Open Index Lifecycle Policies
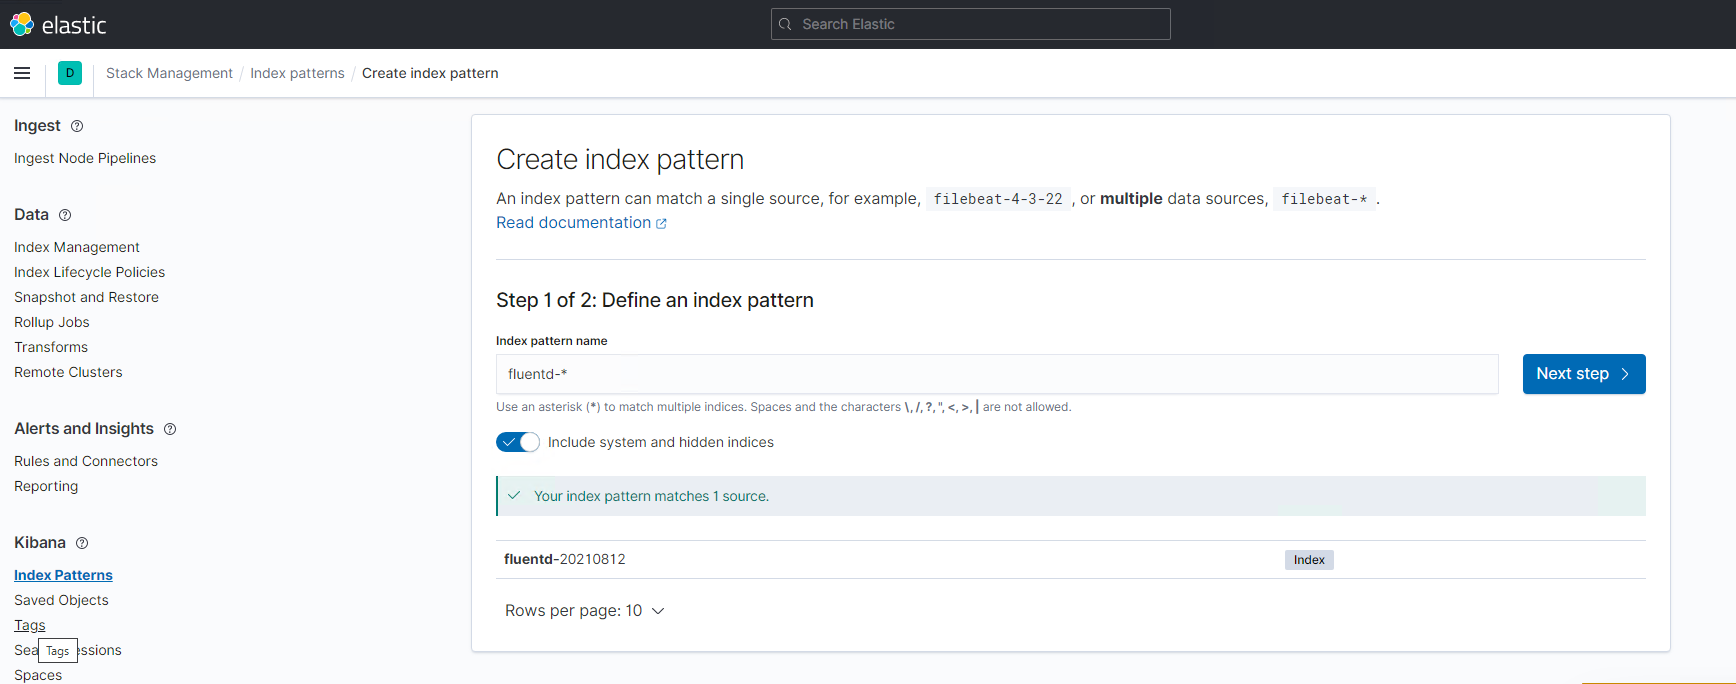Viewport: 1736px width, 684px height. (x=90, y=272)
